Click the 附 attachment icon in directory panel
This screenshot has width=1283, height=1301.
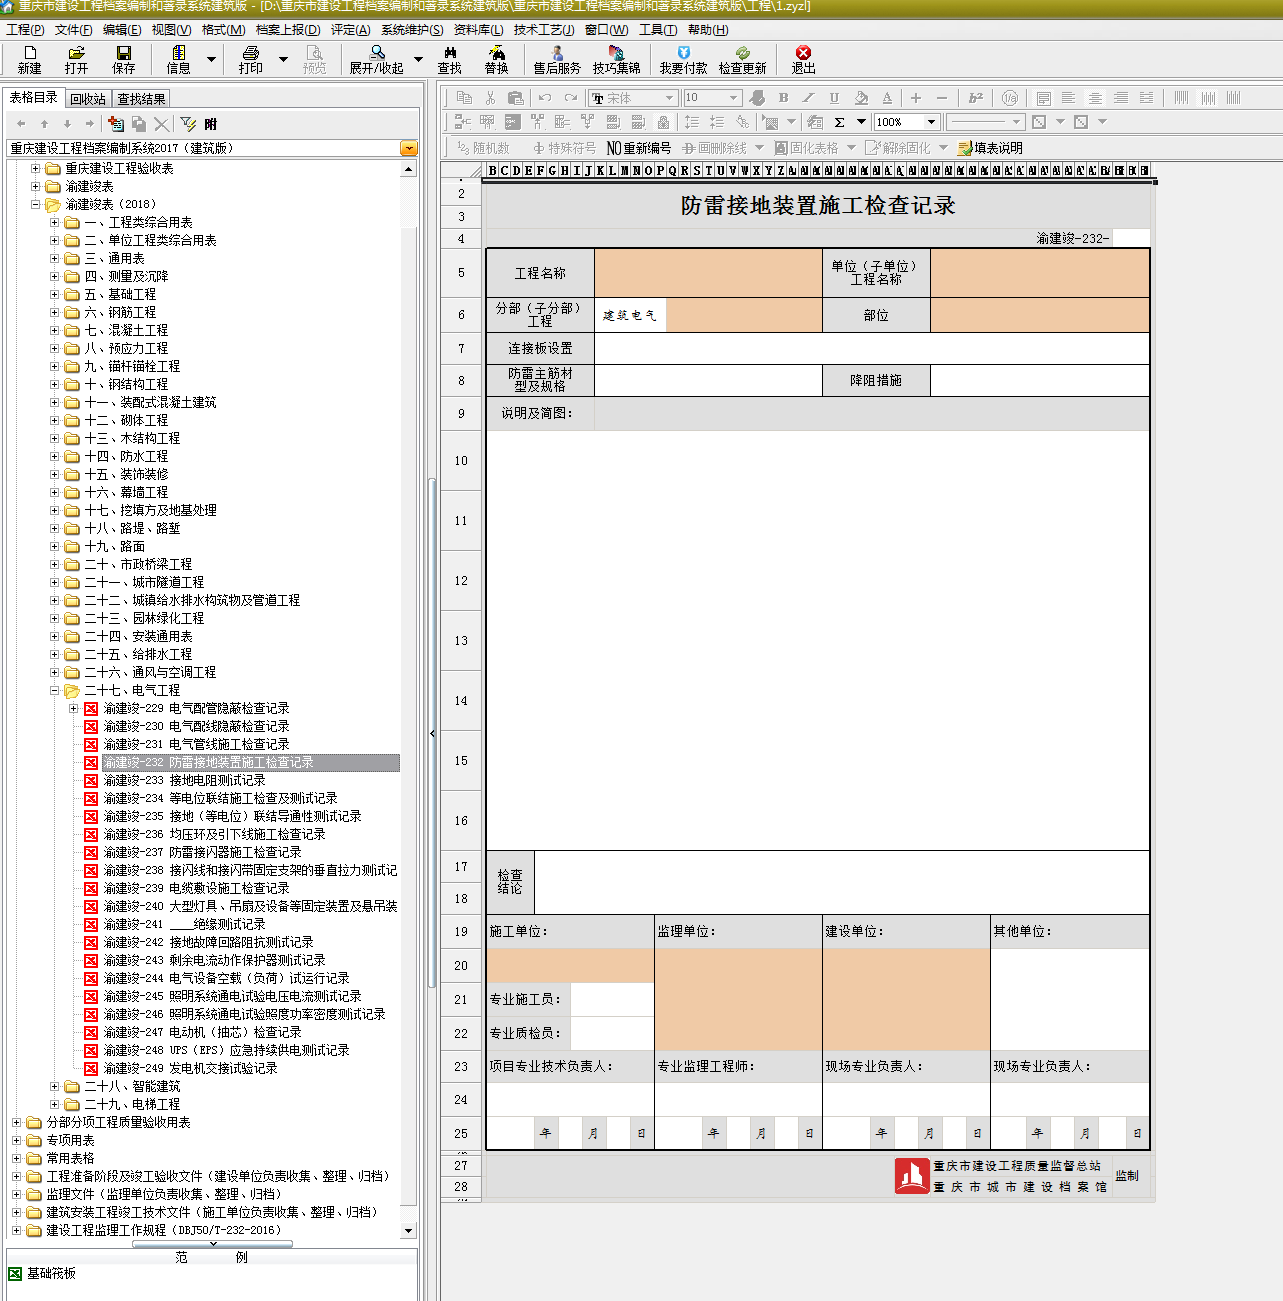[x=210, y=124]
